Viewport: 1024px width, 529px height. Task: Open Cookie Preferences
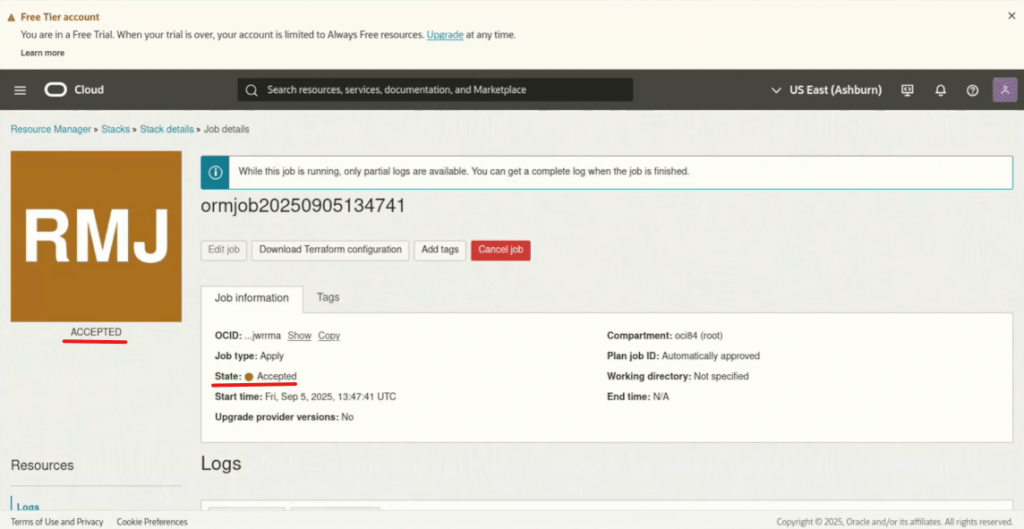pos(152,522)
